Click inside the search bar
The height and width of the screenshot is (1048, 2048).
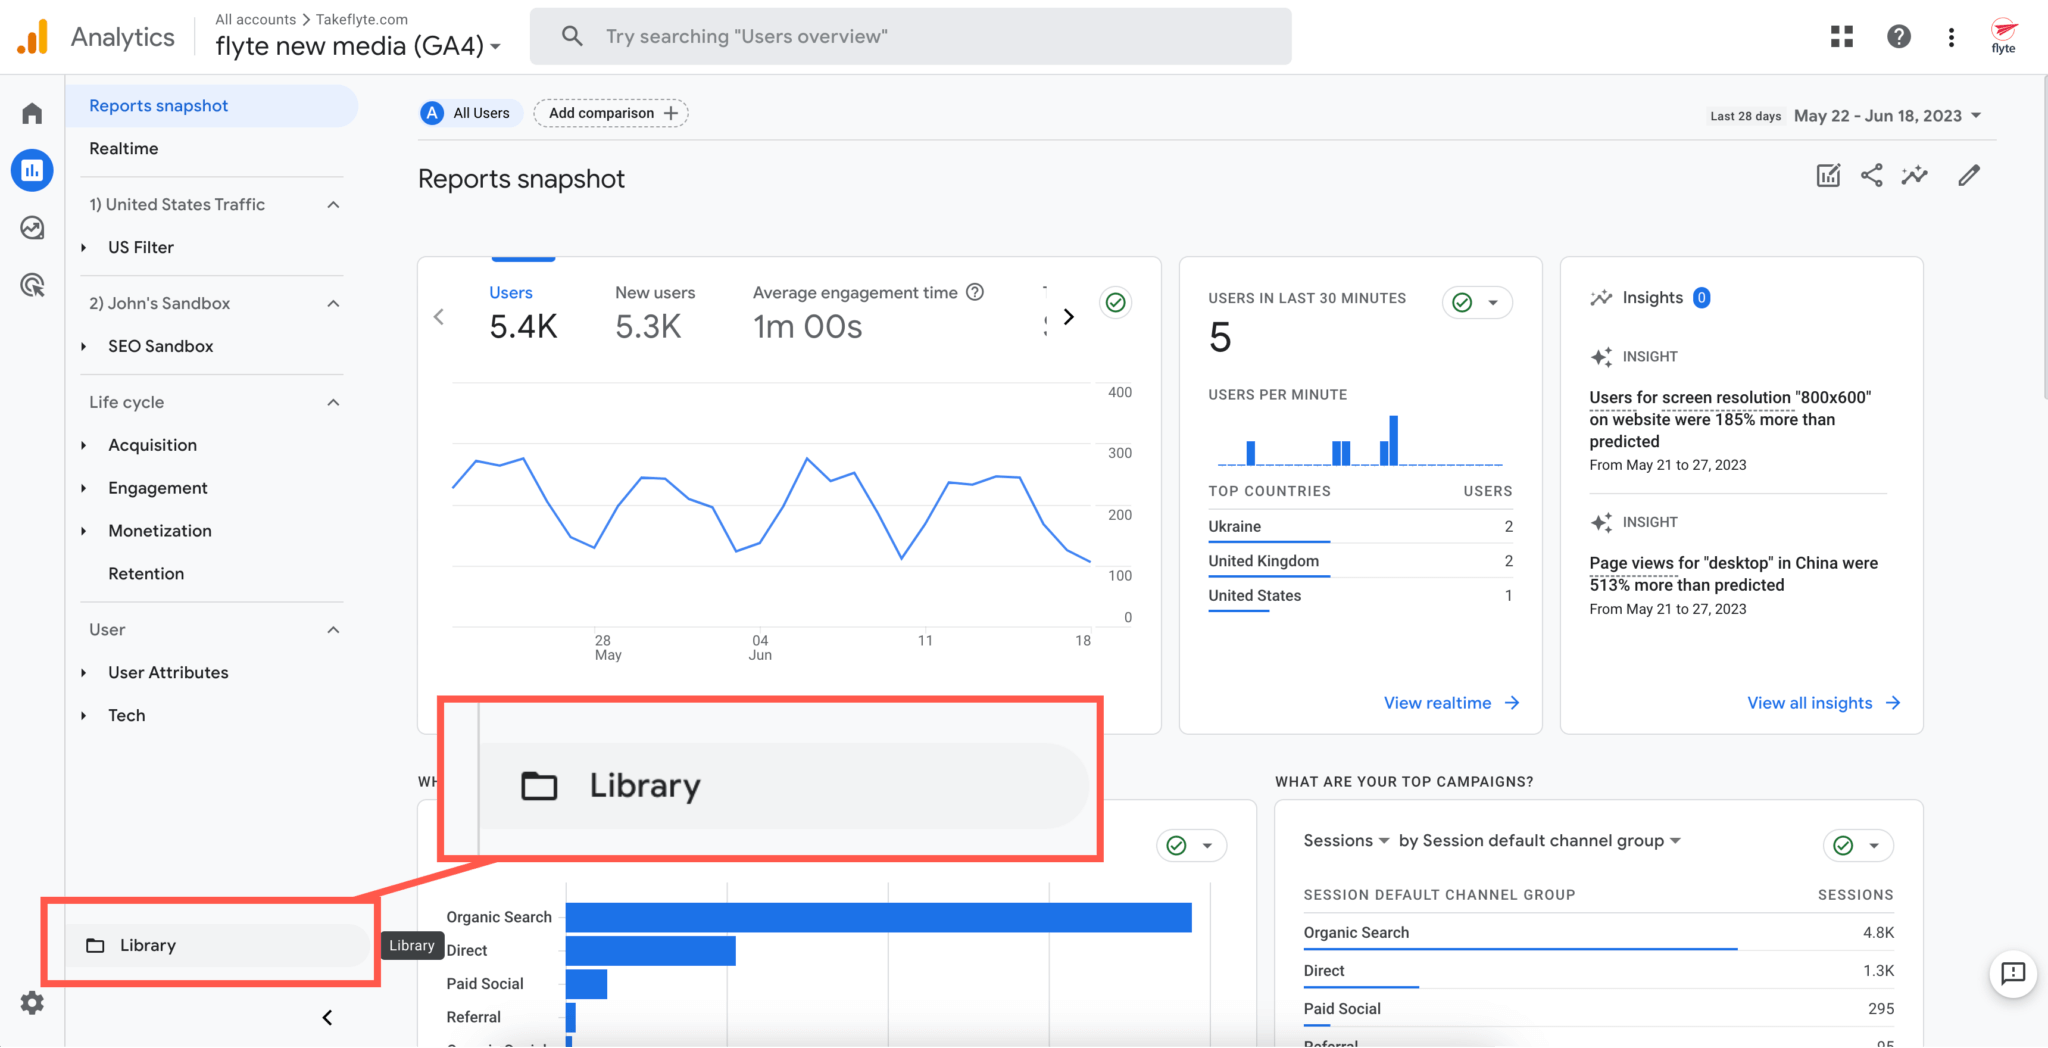pos(910,36)
